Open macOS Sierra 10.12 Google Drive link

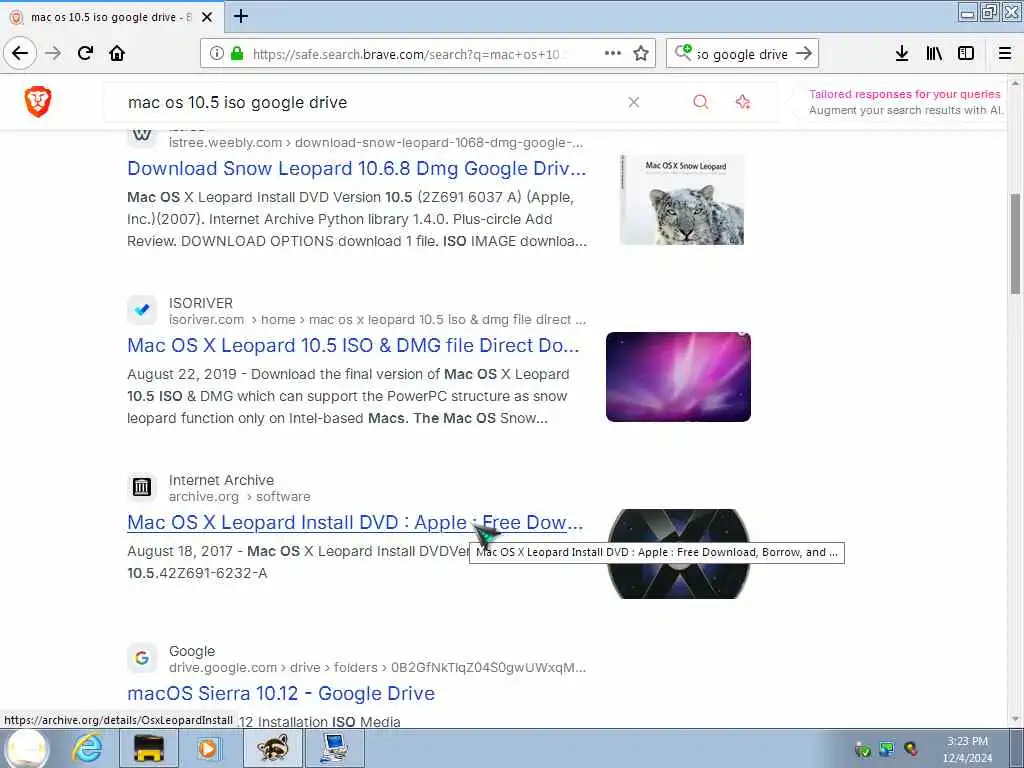281,694
